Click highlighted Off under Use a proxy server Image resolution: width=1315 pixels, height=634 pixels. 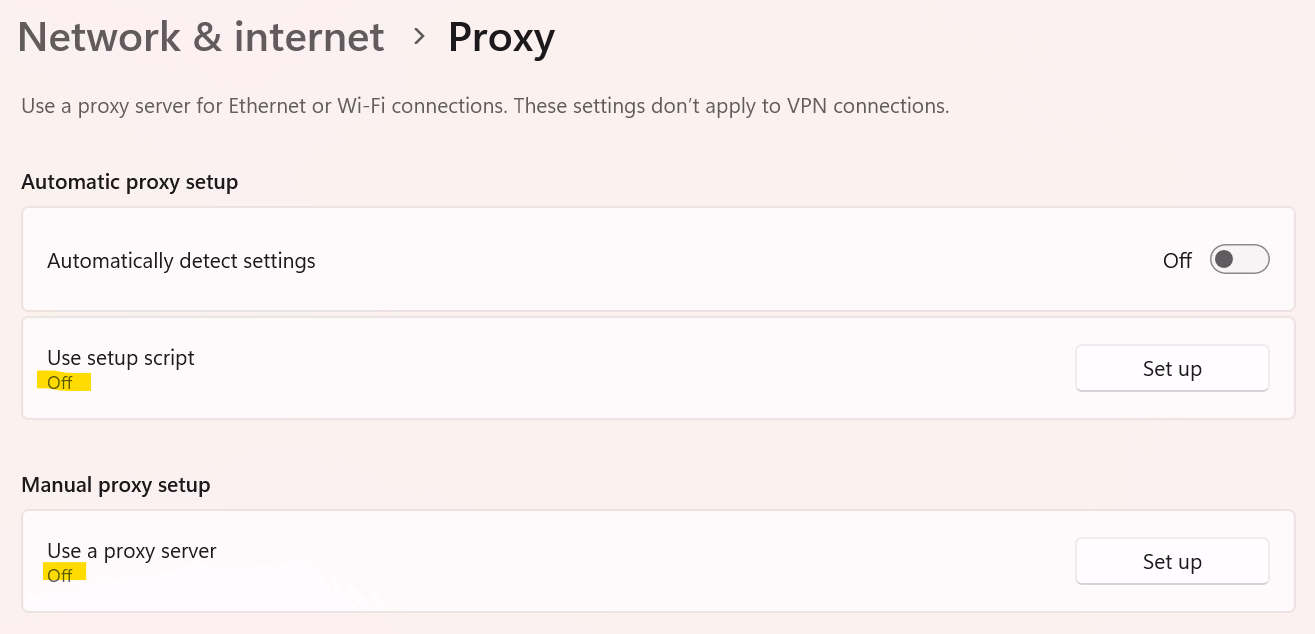pos(61,575)
